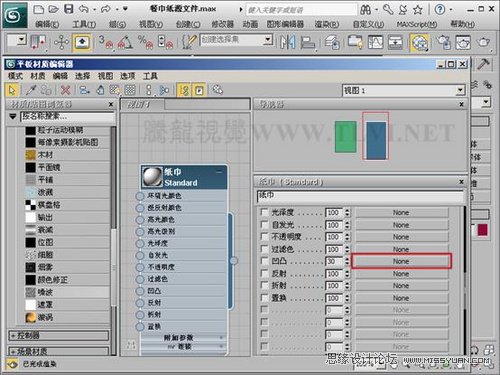The width and height of the screenshot is (500, 375).
Task: Click the None button for 置换 map
Action: click(401, 298)
